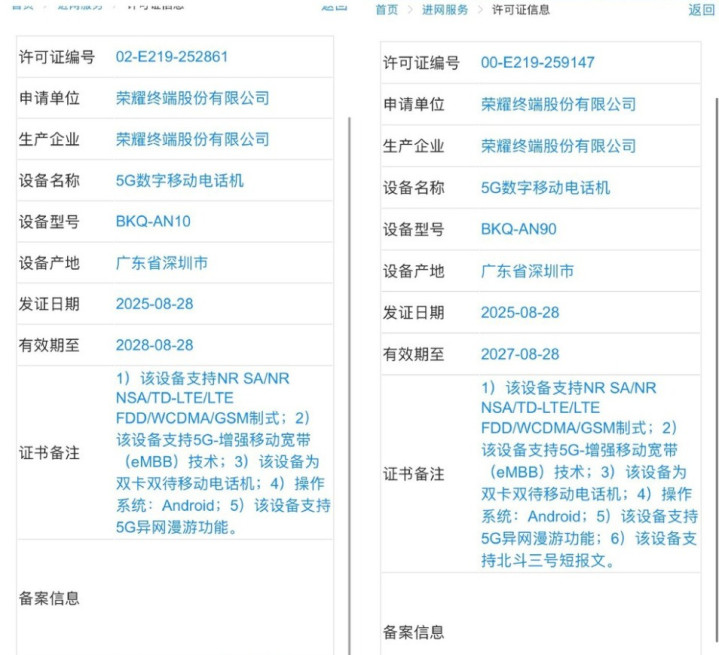The width and height of the screenshot is (719, 655).
Task: Click issue date 2025-08-28 in right panel
Action: pos(520,312)
